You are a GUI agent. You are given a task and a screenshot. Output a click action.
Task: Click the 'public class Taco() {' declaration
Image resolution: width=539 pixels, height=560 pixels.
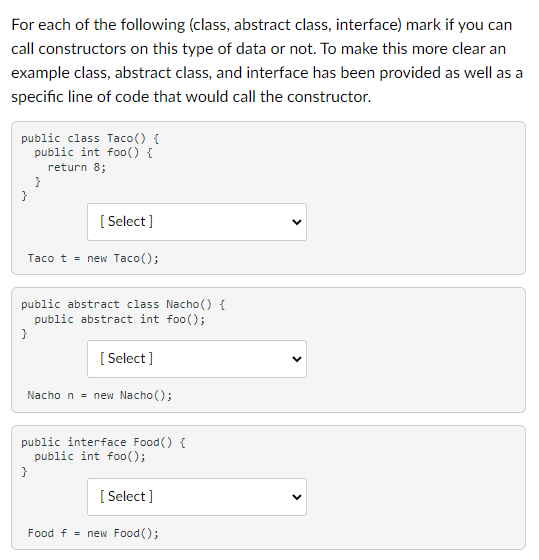click(90, 138)
